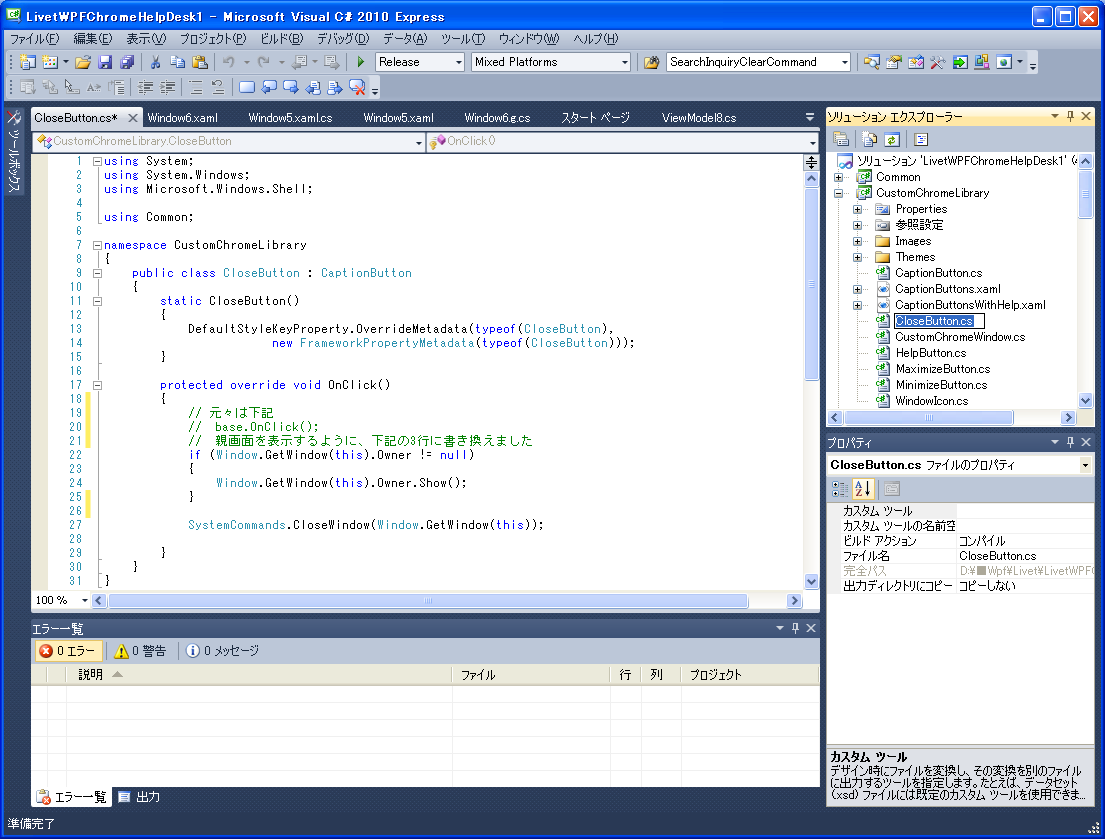This screenshot has width=1105, height=839.
Task: Open the CustomChromeLibrary.CloseButton type dropdown
Action: coord(419,142)
